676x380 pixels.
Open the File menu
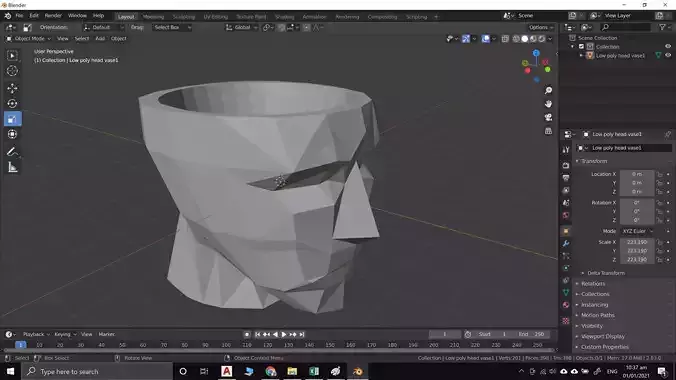tap(19, 16)
